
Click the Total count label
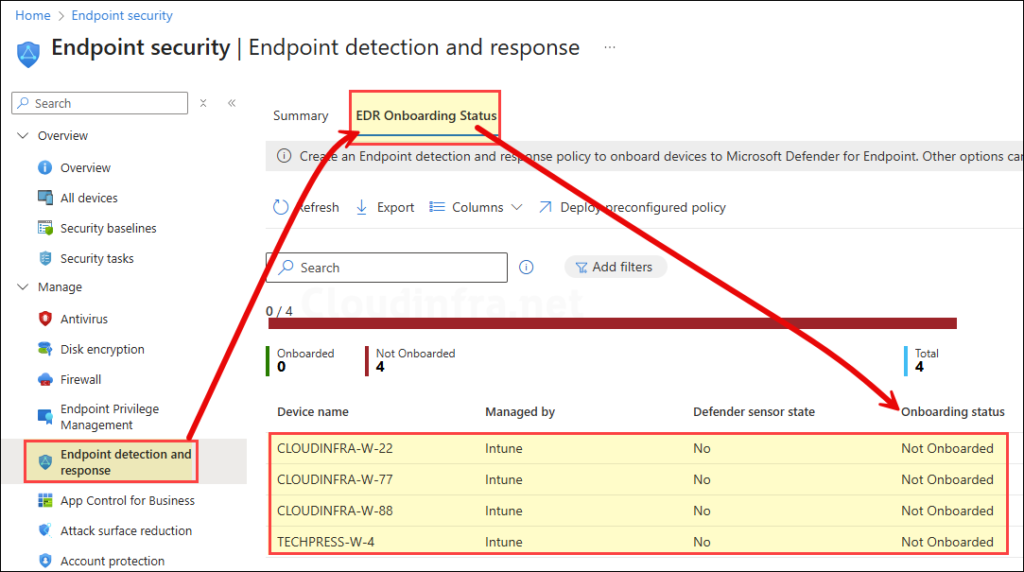(x=927, y=353)
